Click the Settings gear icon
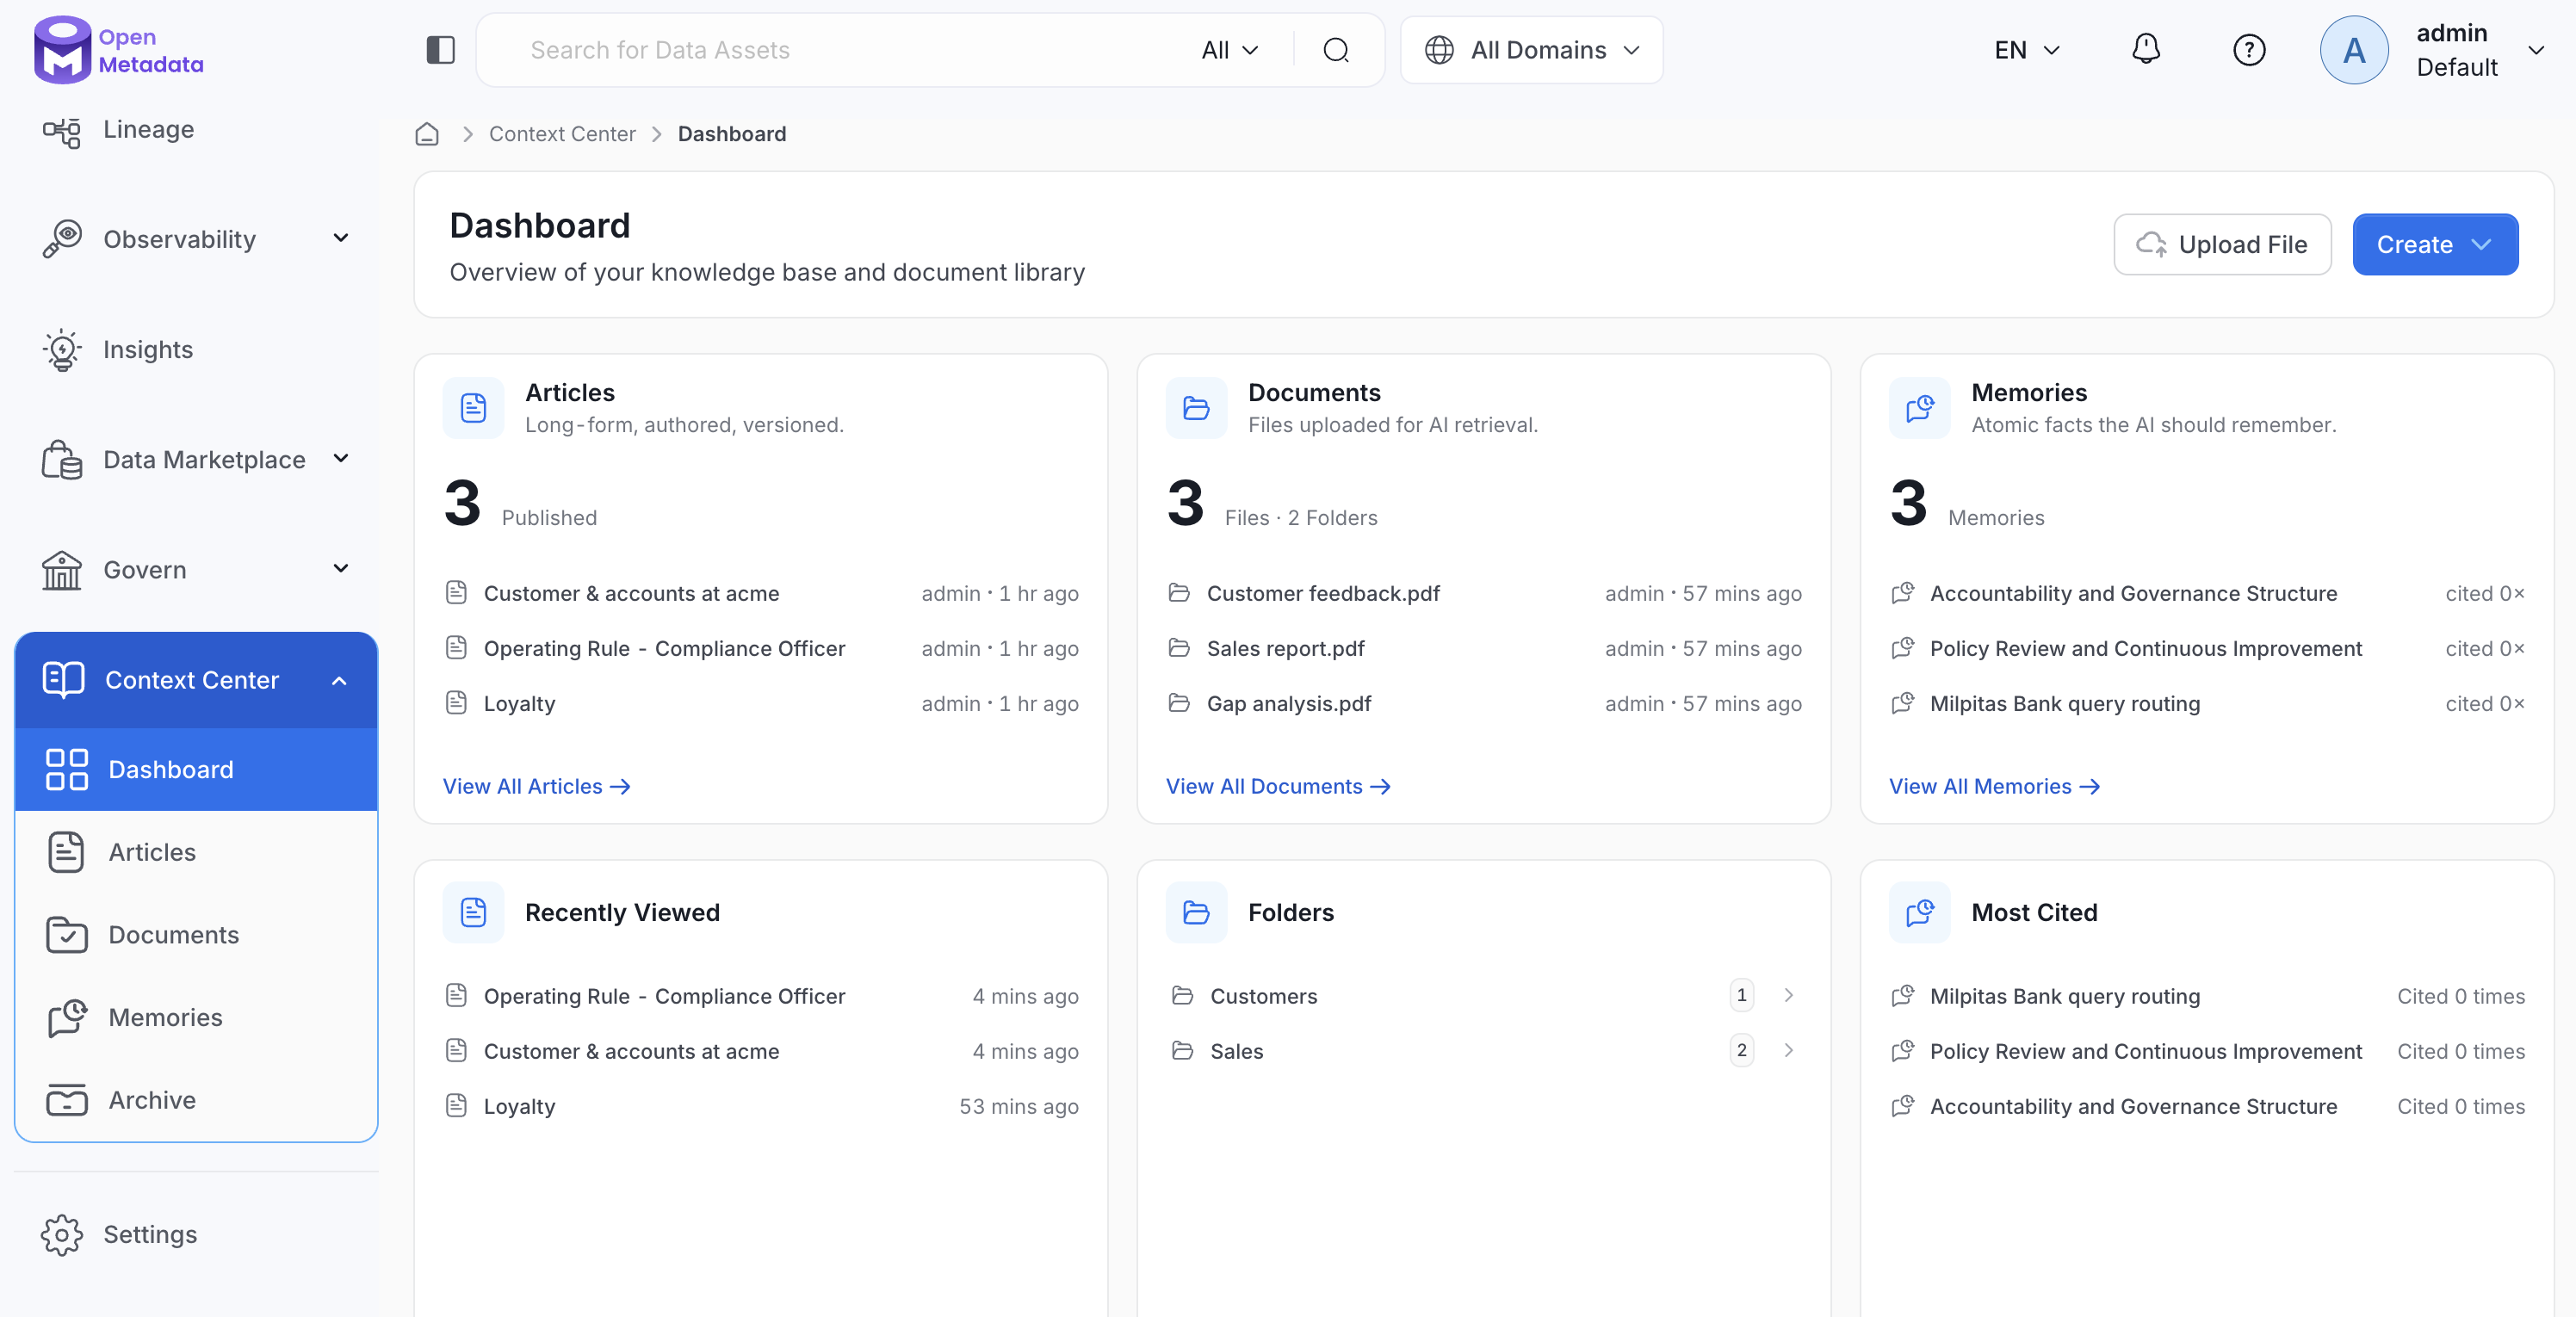This screenshot has height=1317, width=2576. (x=62, y=1235)
